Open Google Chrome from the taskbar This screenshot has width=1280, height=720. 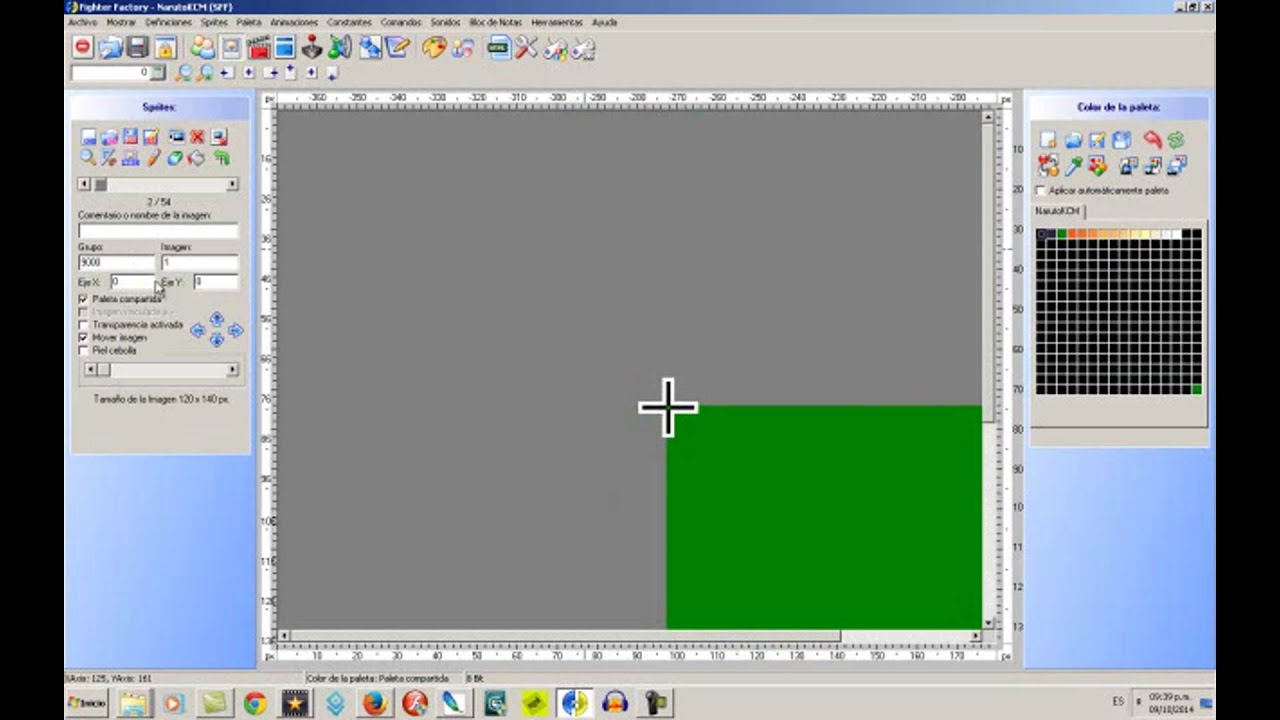255,703
